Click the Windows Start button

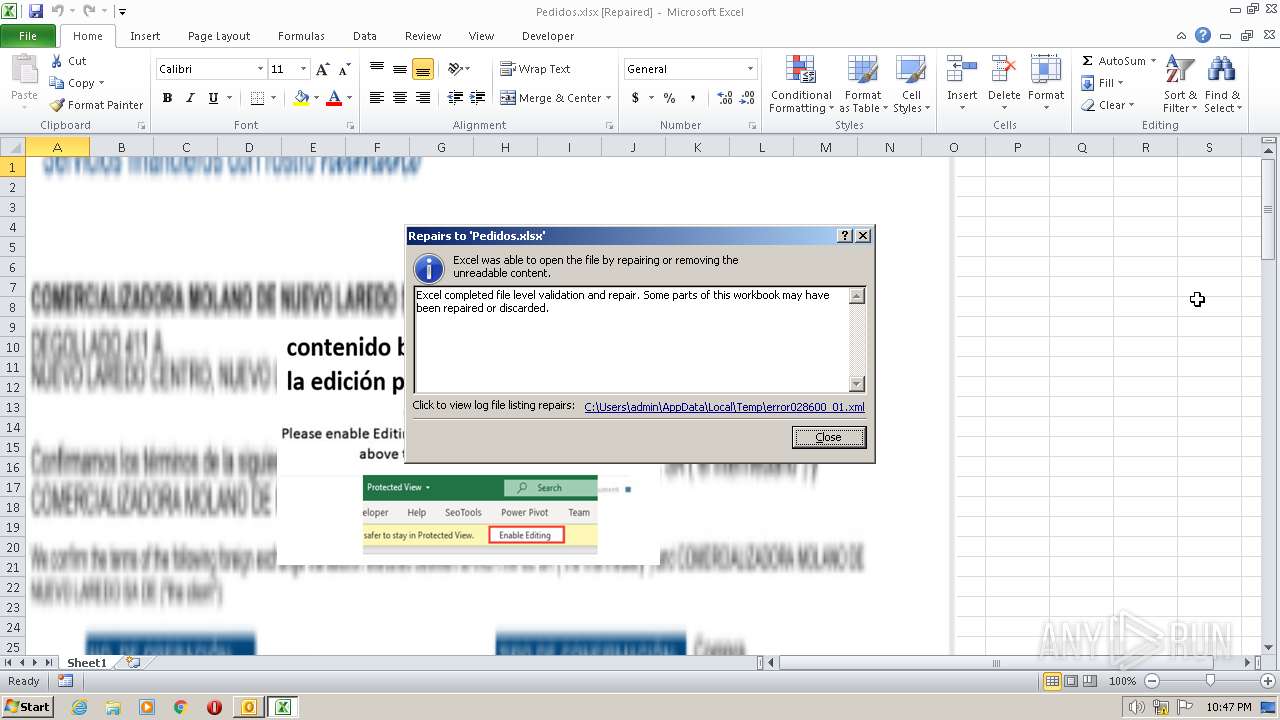pyautogui.click(x=27, y=707)
